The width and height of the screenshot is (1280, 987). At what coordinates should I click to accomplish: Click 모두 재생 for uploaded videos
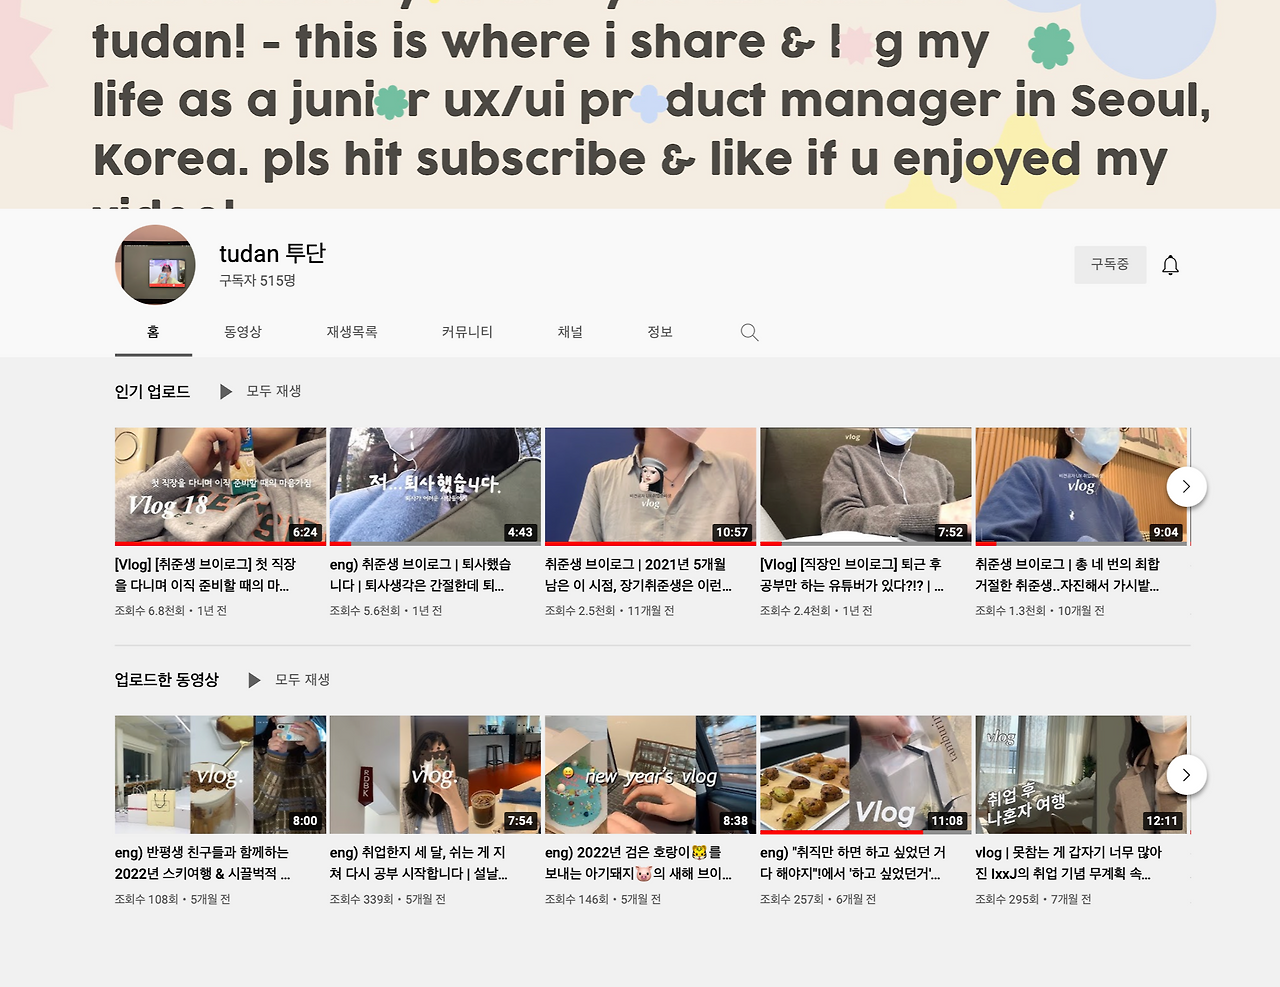tap(302, 679)
